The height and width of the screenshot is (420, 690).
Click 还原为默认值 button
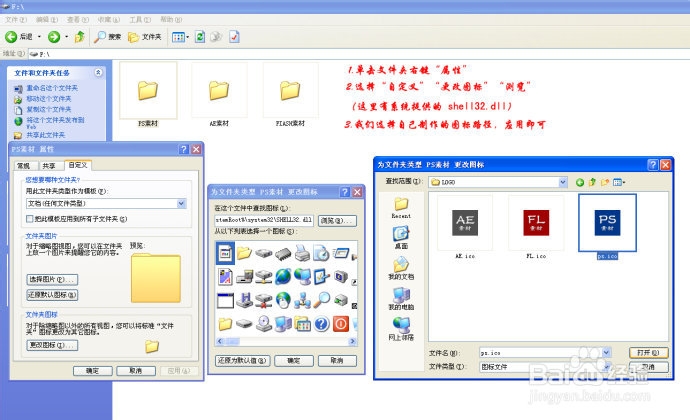click(242, 360)
